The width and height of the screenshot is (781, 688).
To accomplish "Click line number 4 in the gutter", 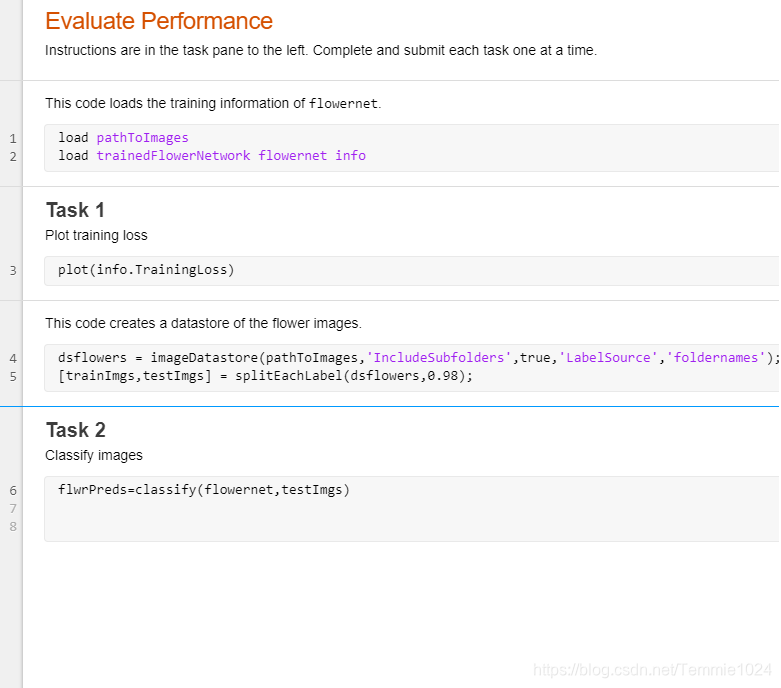I will coord(13,358).
